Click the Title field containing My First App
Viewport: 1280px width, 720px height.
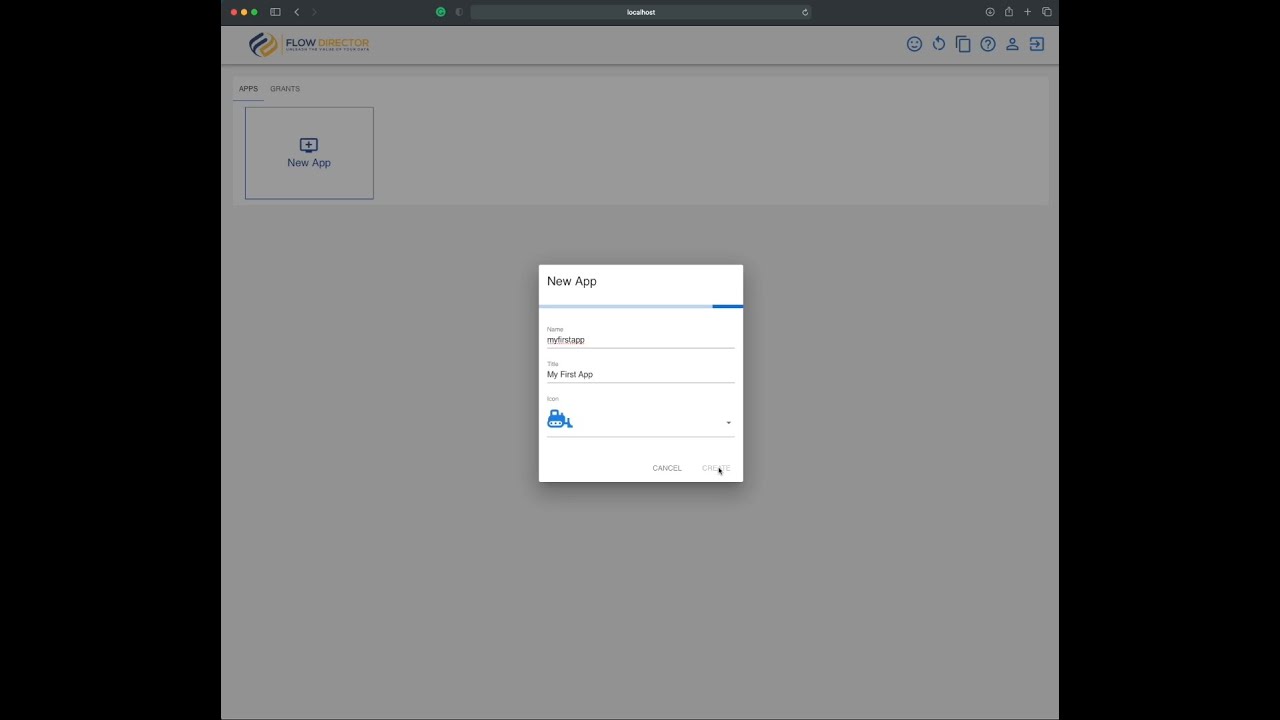(640, 374)
